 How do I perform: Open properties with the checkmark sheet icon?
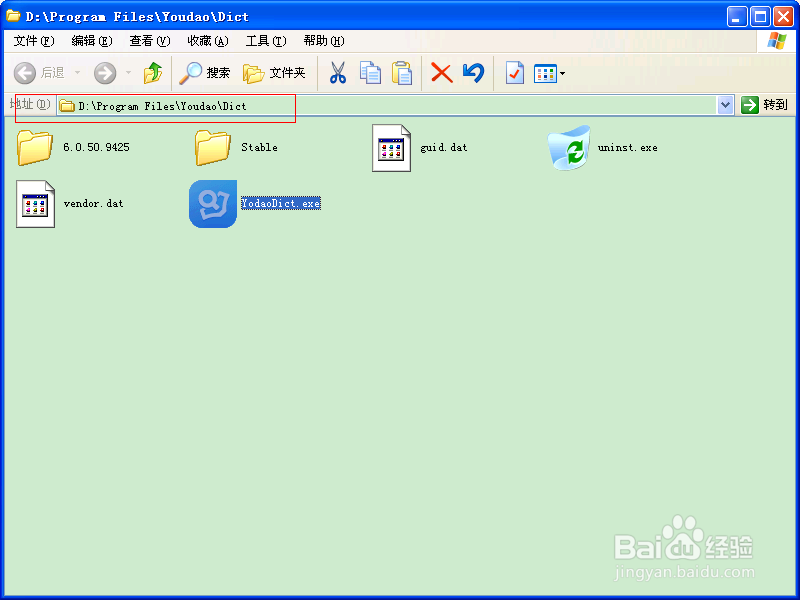point(514,73)
